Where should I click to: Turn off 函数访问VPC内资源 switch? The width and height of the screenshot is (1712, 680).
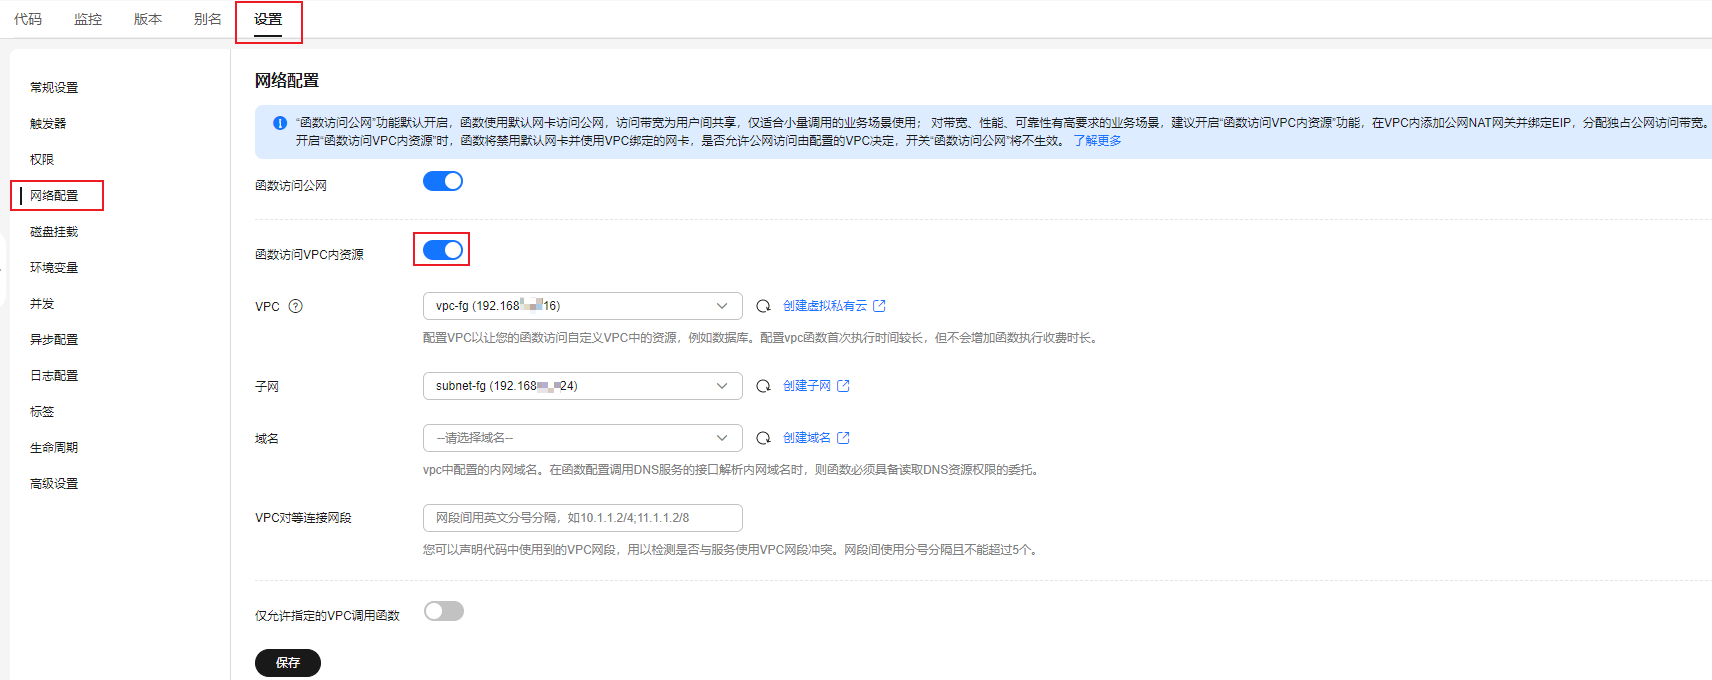[443, 250]
